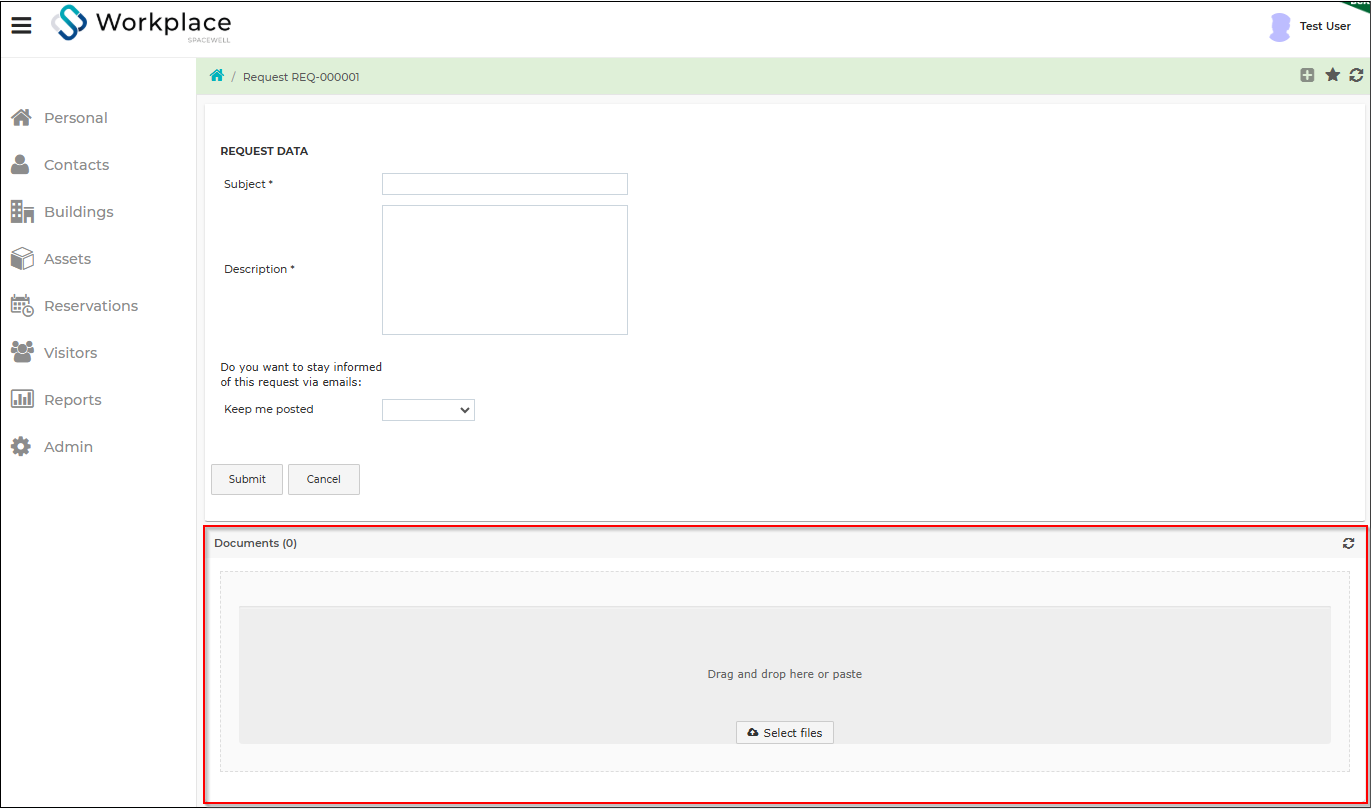Screen dimensions: 1371x809
Task: Click the Visitors group icon
Action: [x=22, y=352]
